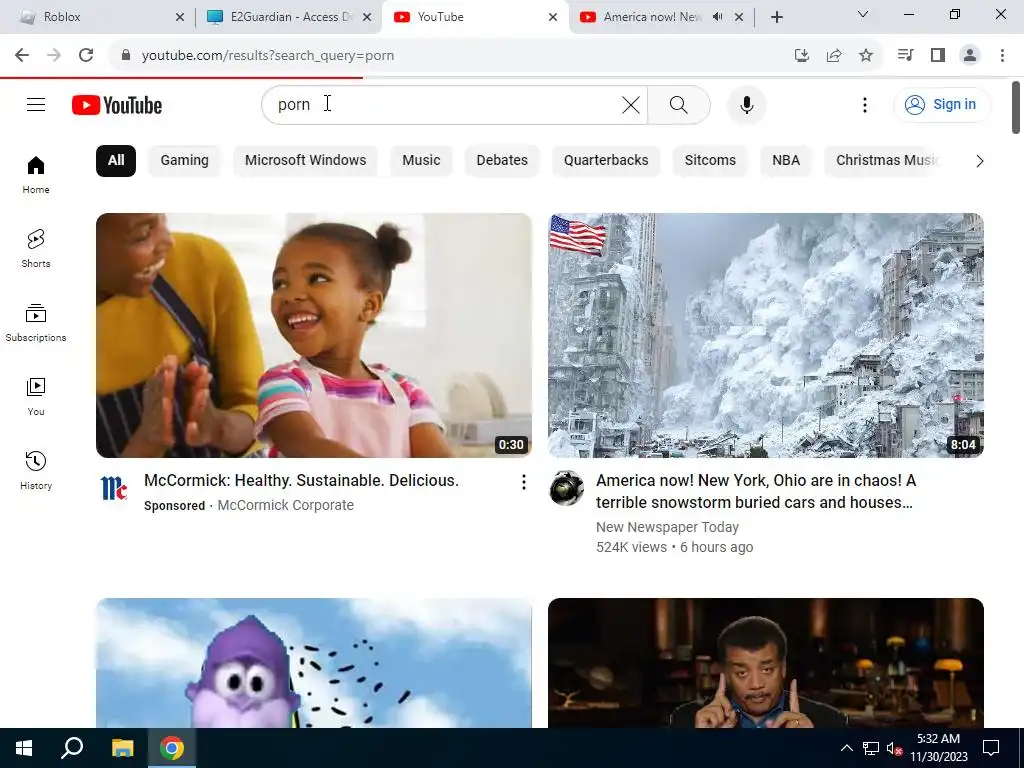View site information lock icon
This screenshot has height=768, width=1024.
click(x=126, y=56)
